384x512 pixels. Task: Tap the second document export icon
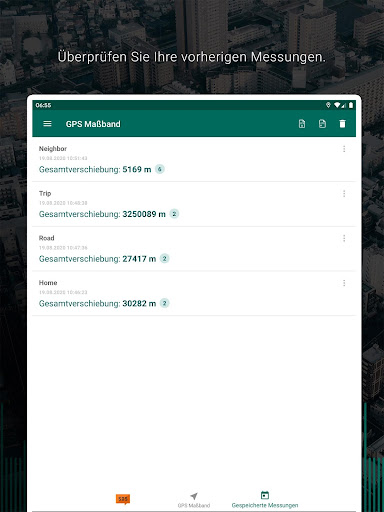click(x=322, y=124)
